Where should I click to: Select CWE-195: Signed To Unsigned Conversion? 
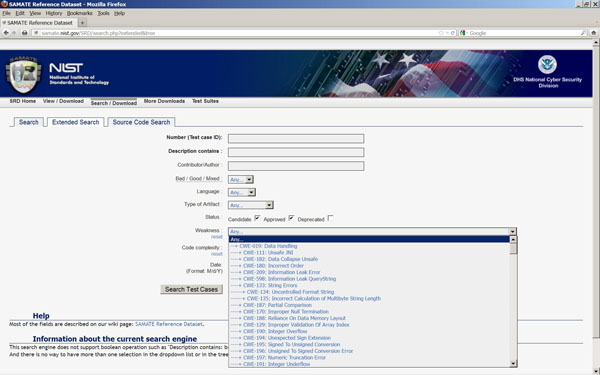point(369,344)
